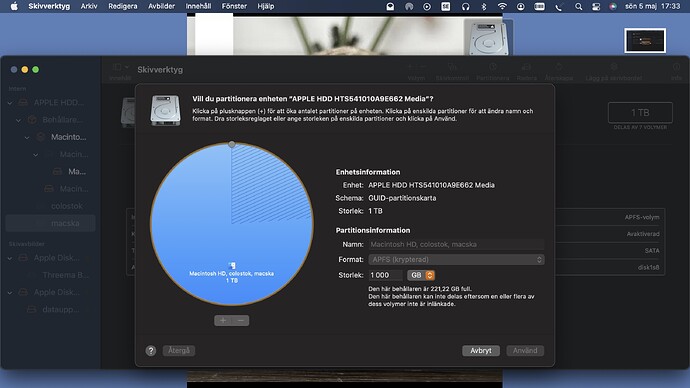
Task: Remove a partition with the minus button
Action: pyautogui.click(x=241, y=321)
